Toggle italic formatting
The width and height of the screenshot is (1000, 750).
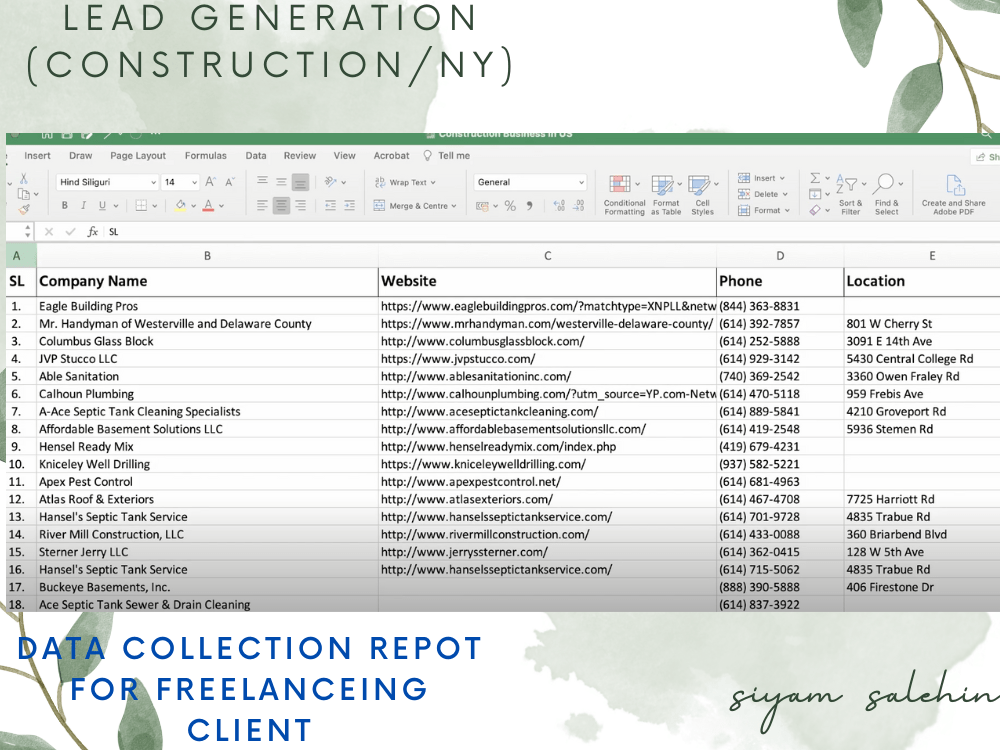pos(83,205)
